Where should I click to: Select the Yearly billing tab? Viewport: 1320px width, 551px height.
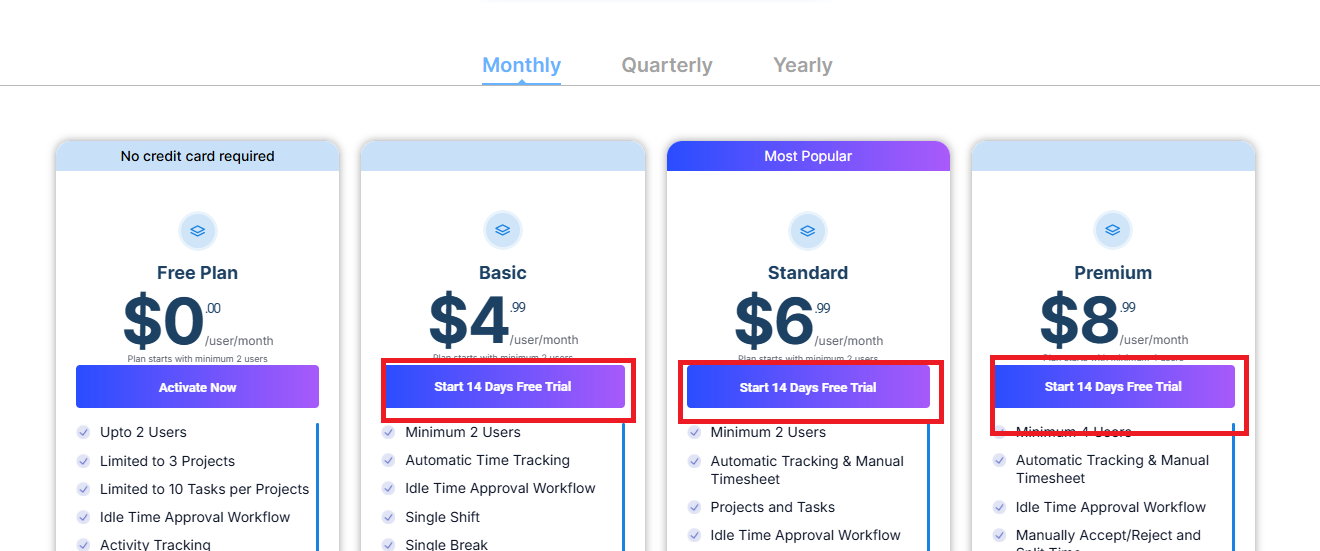click(803, 65)
